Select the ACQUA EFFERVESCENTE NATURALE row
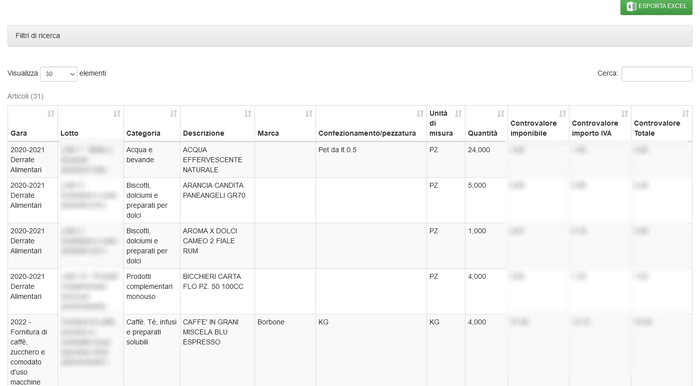The image size is (700, 386). point(350,160)
